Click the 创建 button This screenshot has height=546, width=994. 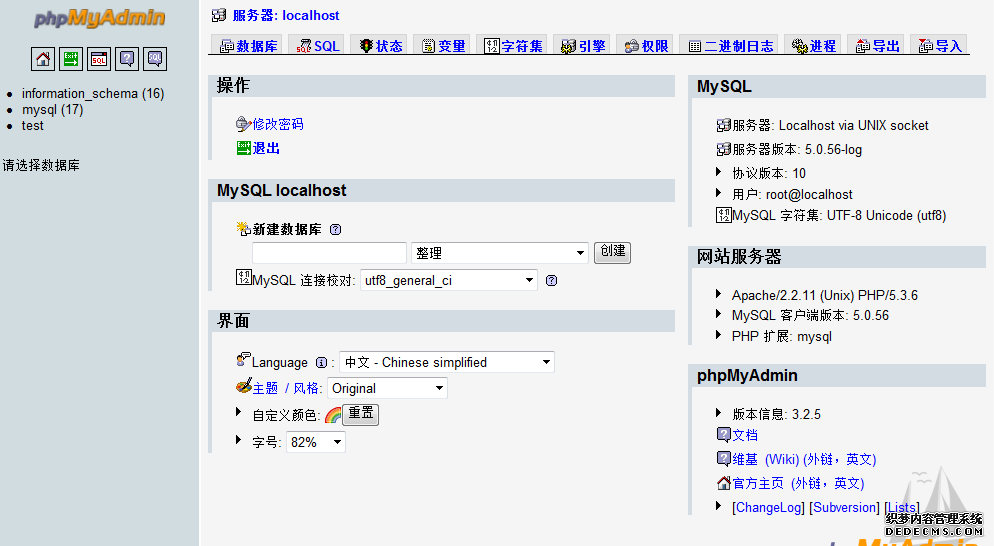pyautogui.click(x=612, y=252)
